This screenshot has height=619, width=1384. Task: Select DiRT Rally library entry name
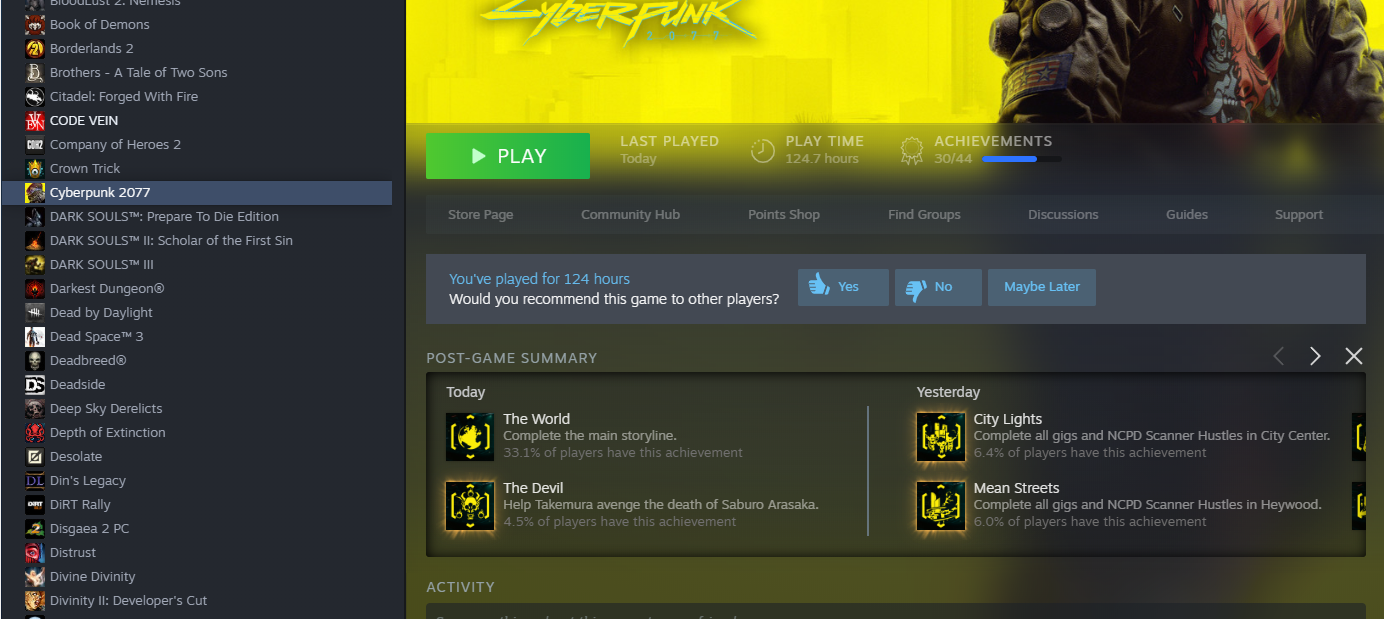[80, 504]
